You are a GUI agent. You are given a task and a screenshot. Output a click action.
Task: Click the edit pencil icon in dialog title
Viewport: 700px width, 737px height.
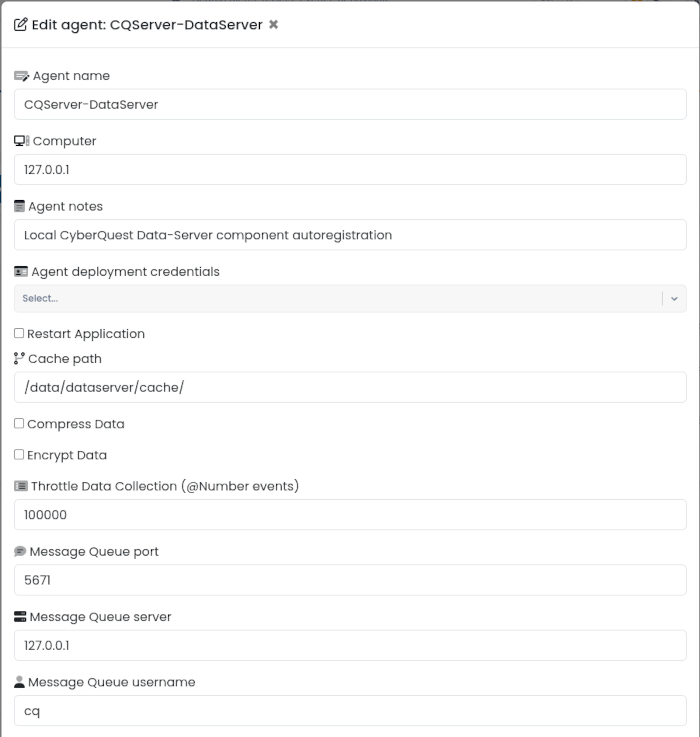click(21, 24)
